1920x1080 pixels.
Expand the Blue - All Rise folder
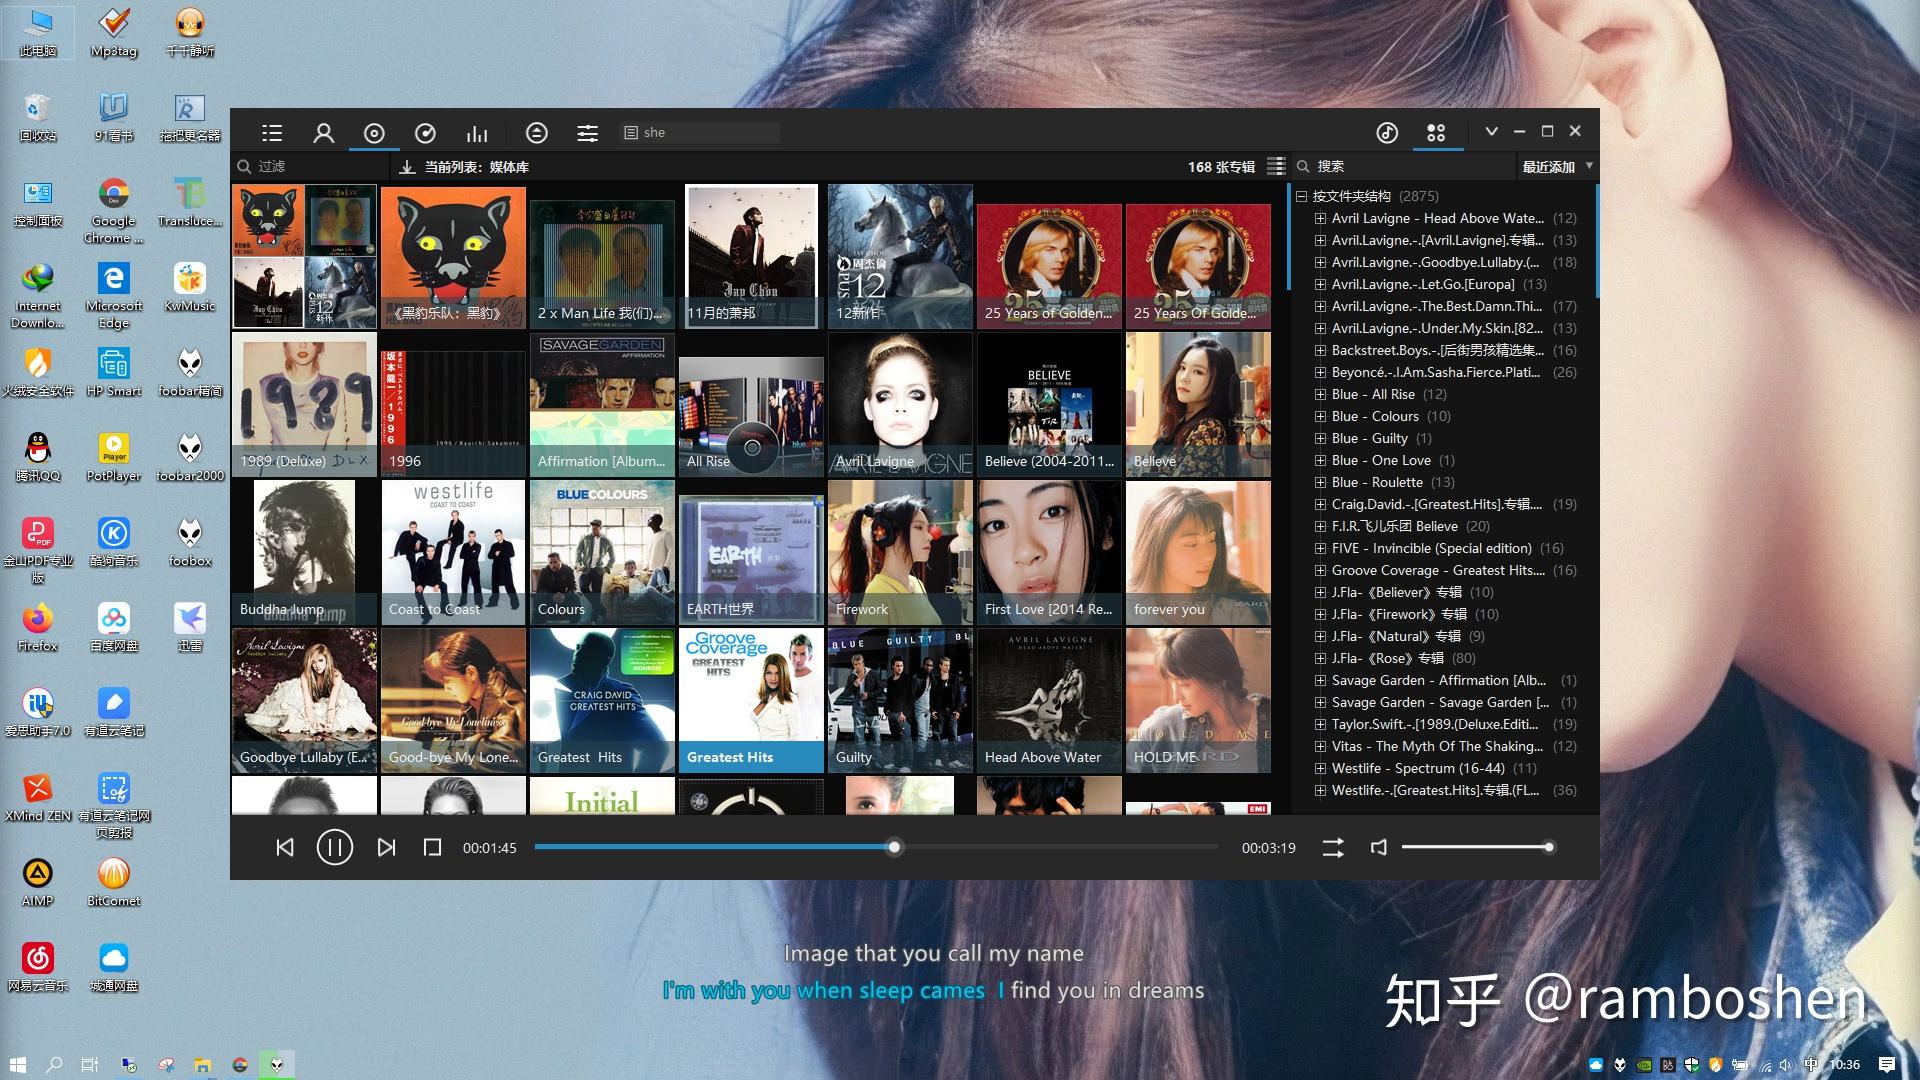pyautogui.click(x=1320, y=394)
